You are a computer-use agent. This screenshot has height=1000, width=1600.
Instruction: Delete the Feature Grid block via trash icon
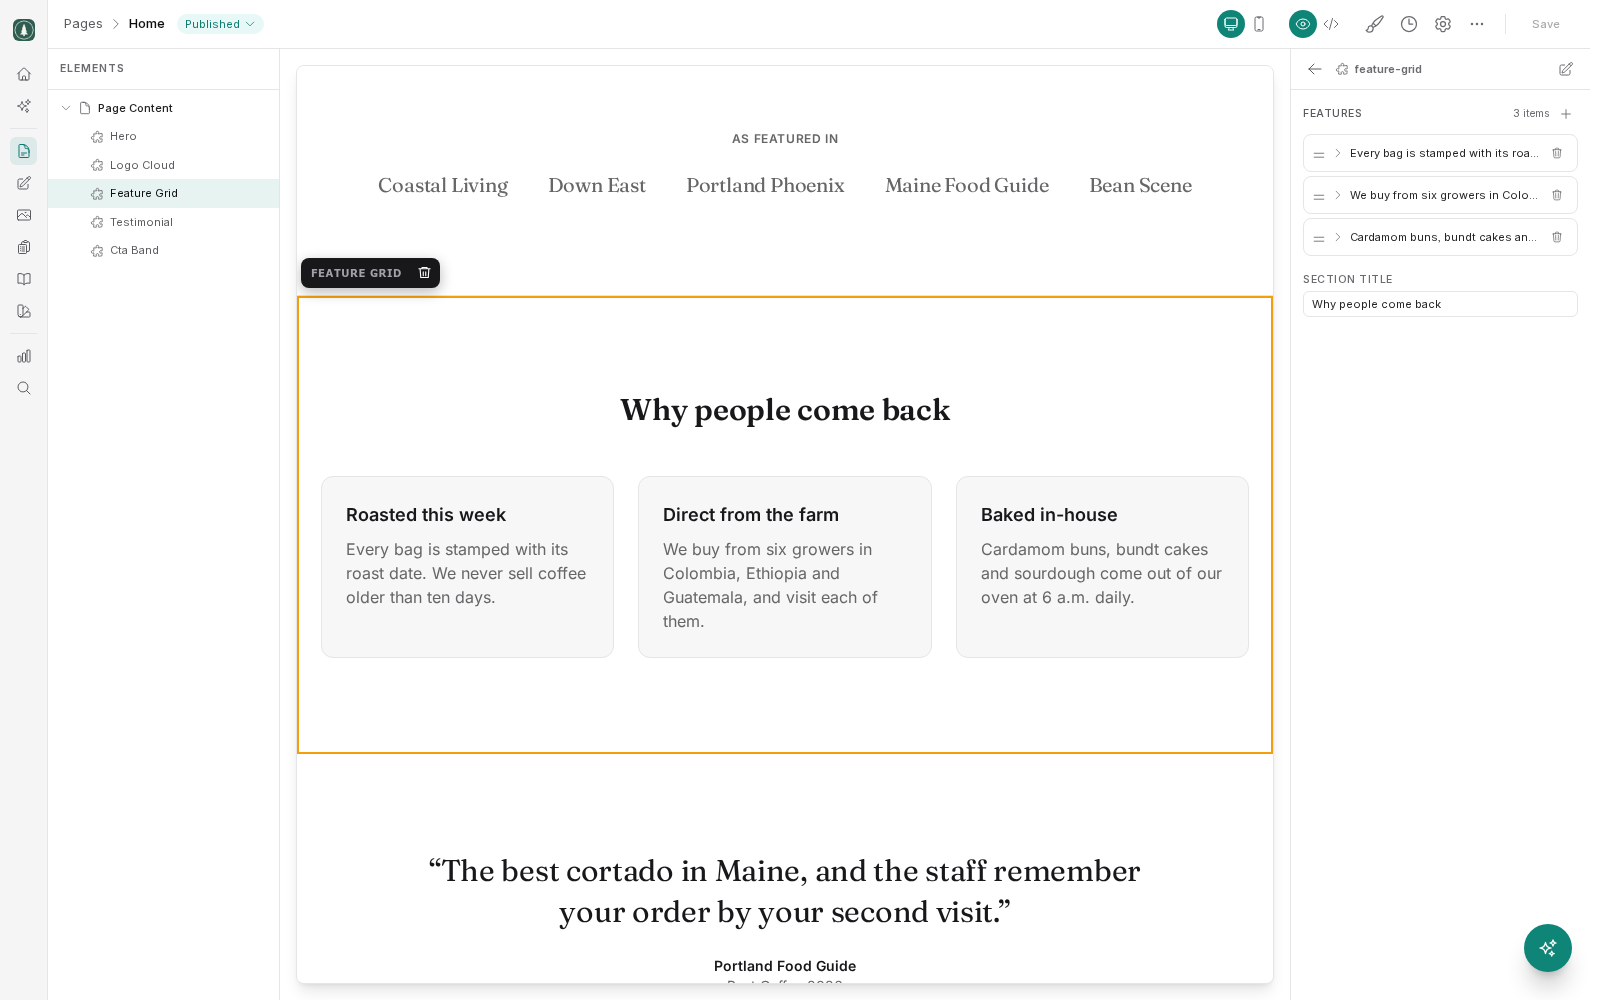[x=424, y=273]
